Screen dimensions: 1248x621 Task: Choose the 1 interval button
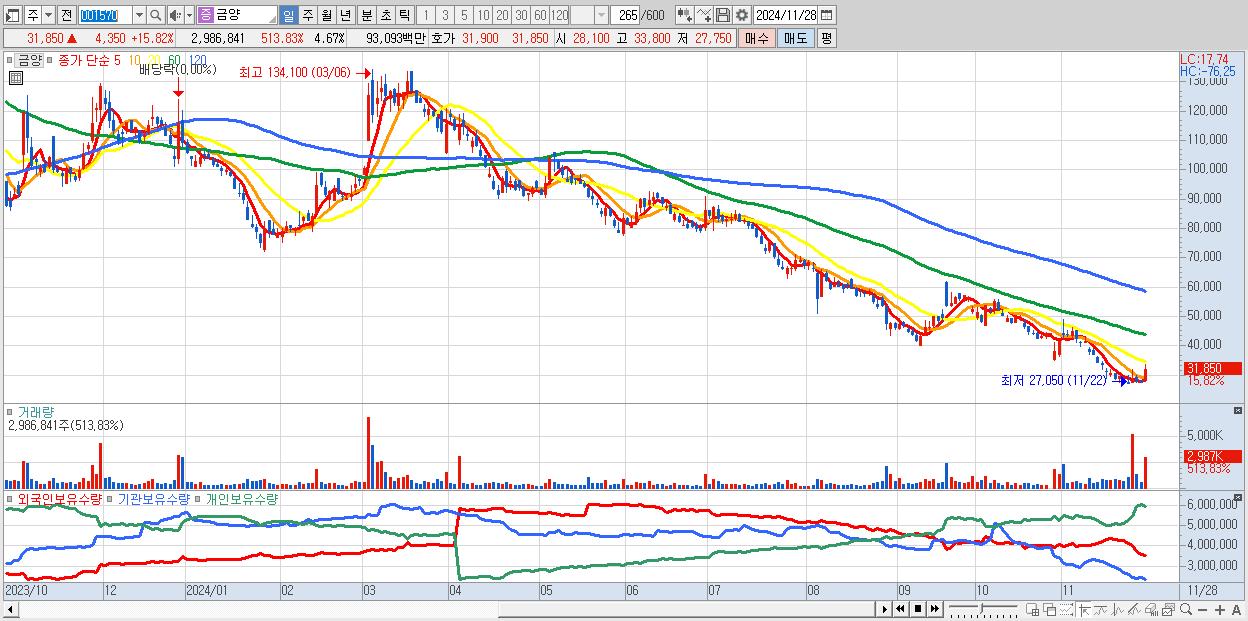click(x=426, y=15)
